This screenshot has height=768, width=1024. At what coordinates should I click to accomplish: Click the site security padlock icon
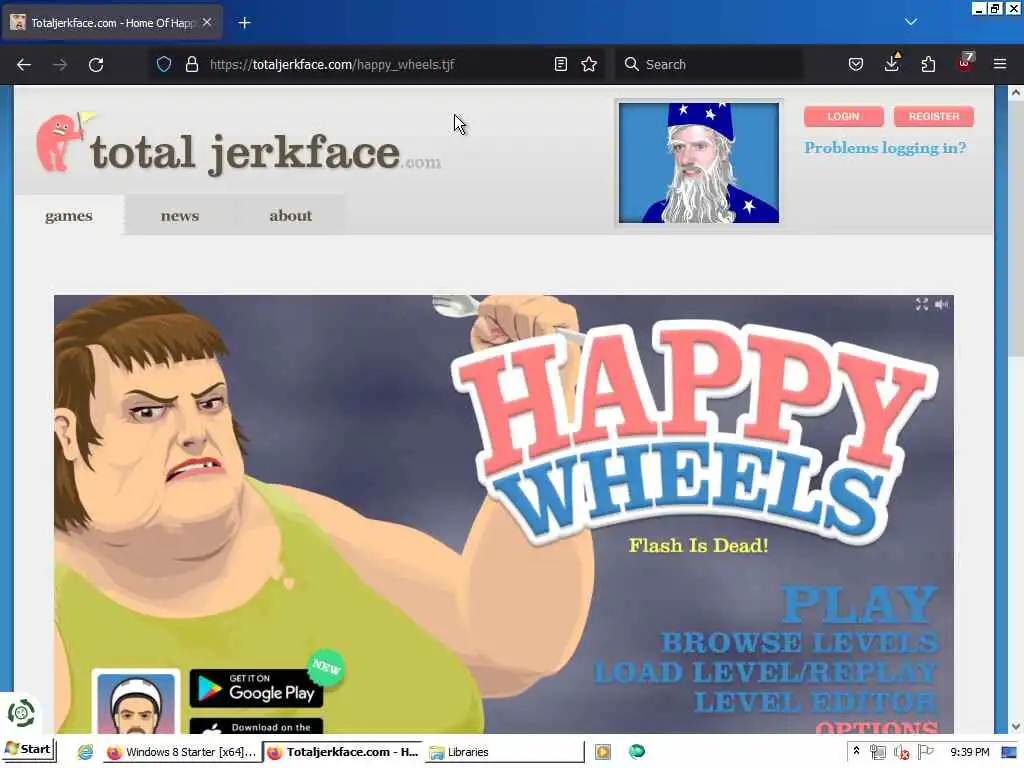pyautogui.click(x=191, y=64)
